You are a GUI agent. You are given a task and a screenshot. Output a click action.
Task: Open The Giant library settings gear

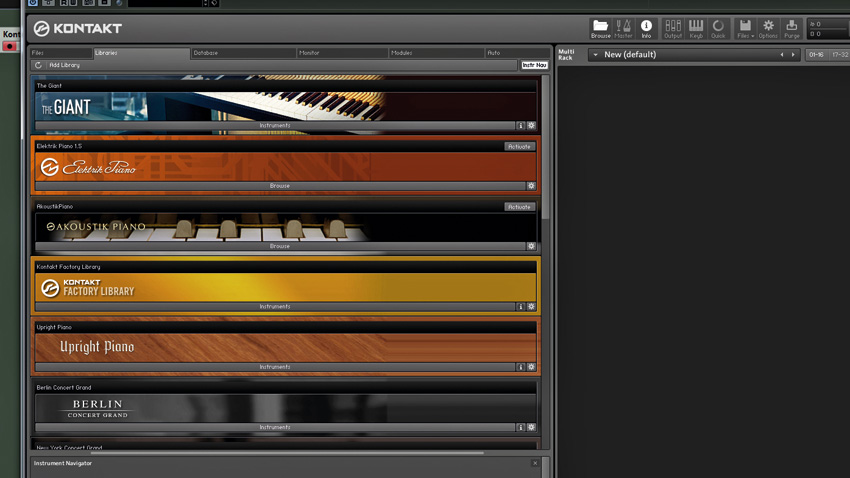coord(531,125)
